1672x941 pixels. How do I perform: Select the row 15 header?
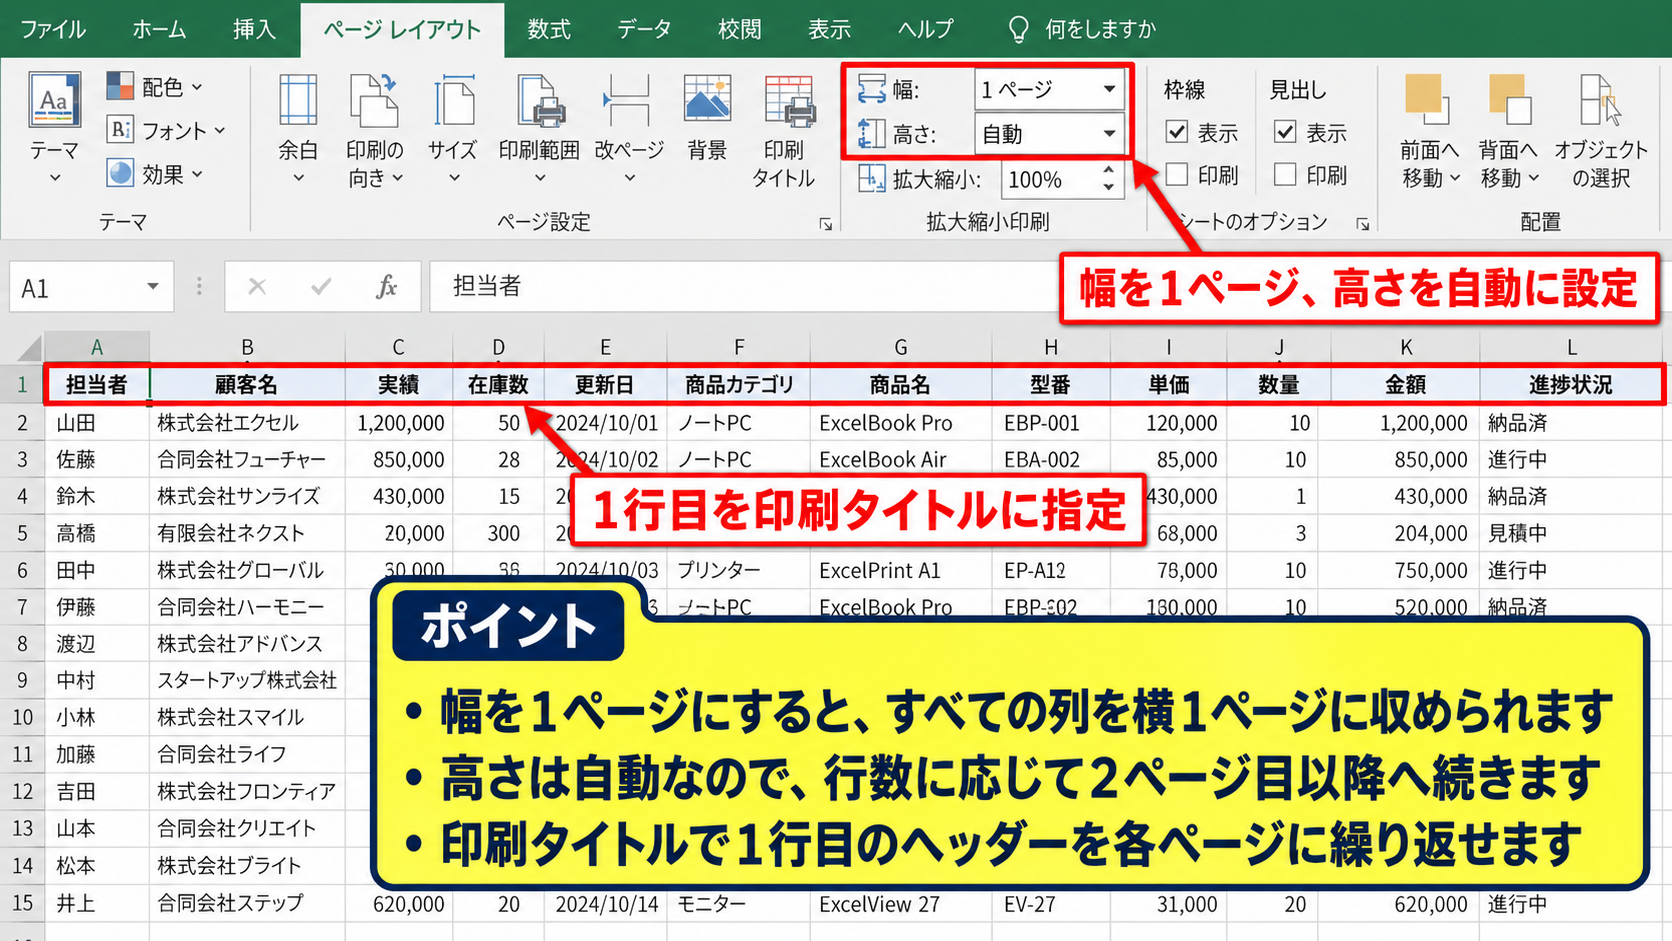pos(22,903)
